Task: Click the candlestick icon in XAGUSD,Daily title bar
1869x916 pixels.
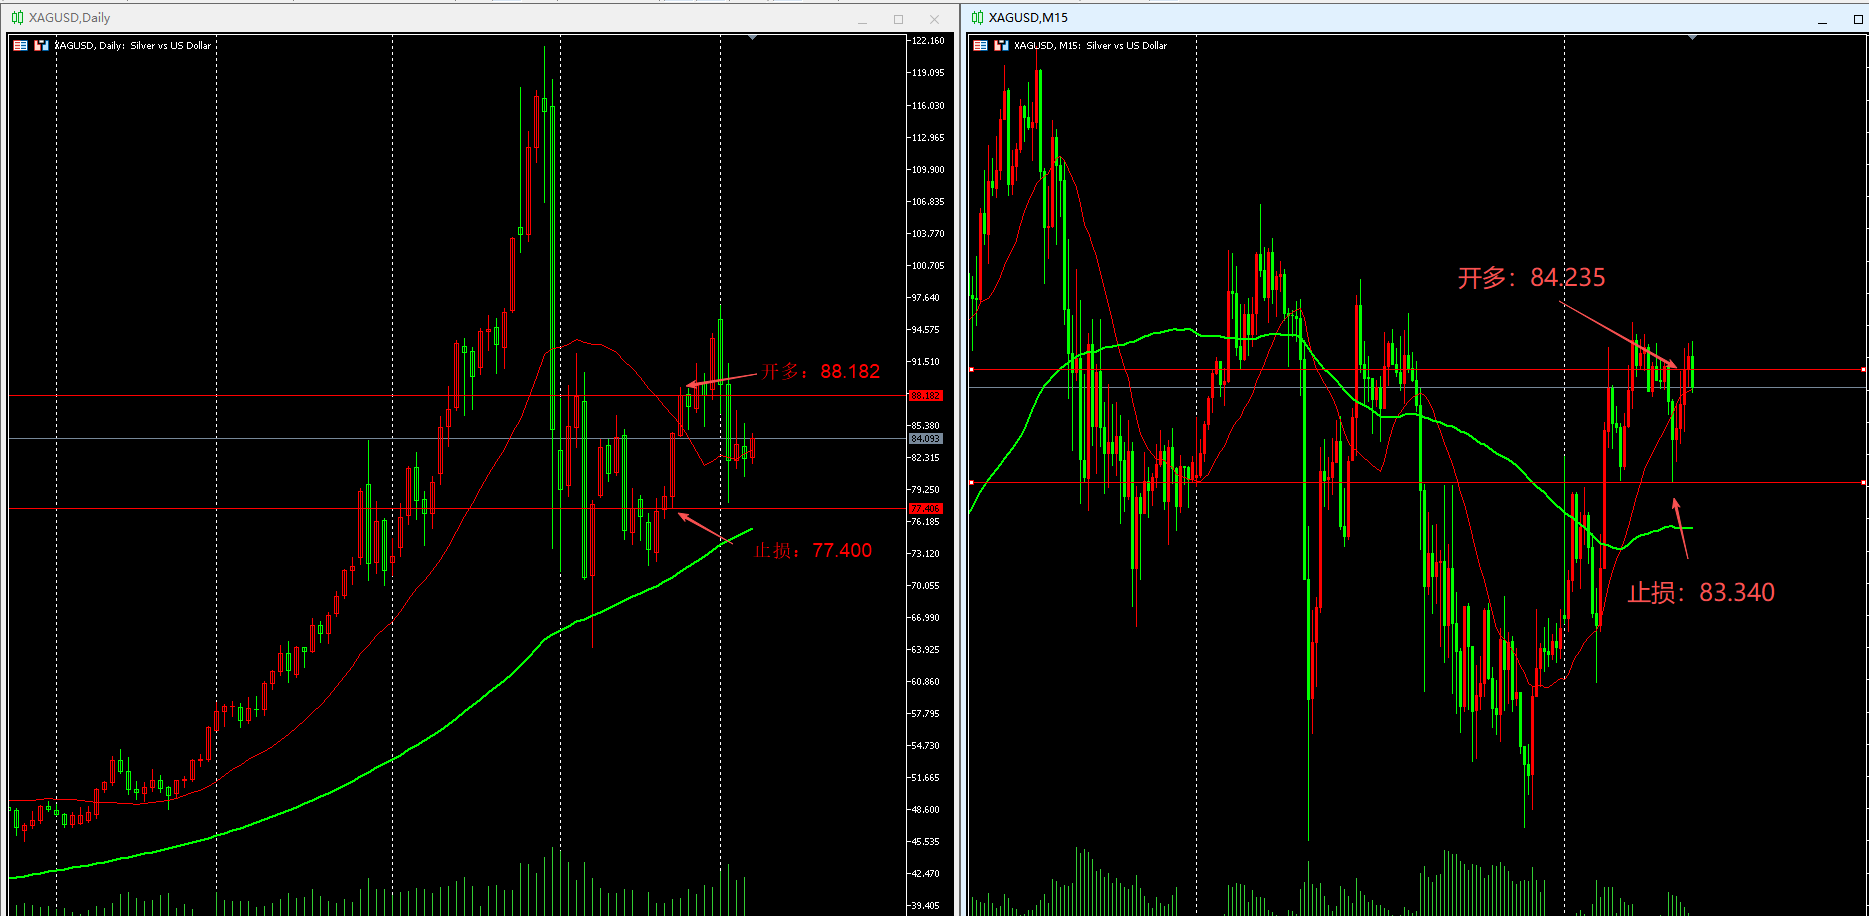Action: click(x=17, y=18)
